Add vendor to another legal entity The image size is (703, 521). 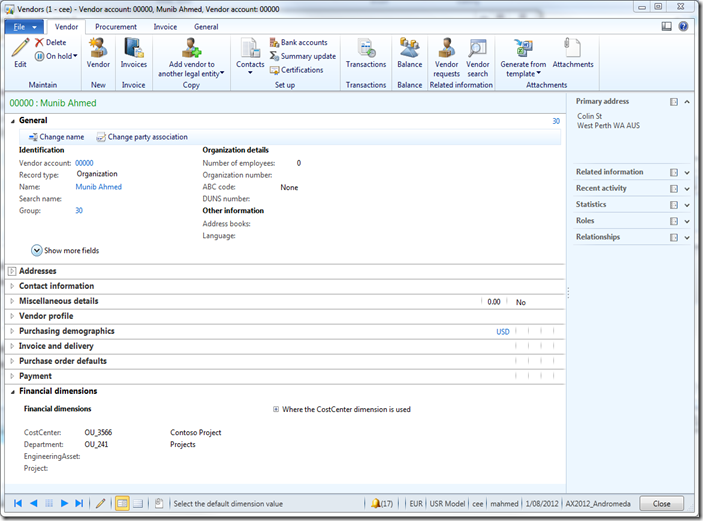pyautogui.click(x=191, y=58)
